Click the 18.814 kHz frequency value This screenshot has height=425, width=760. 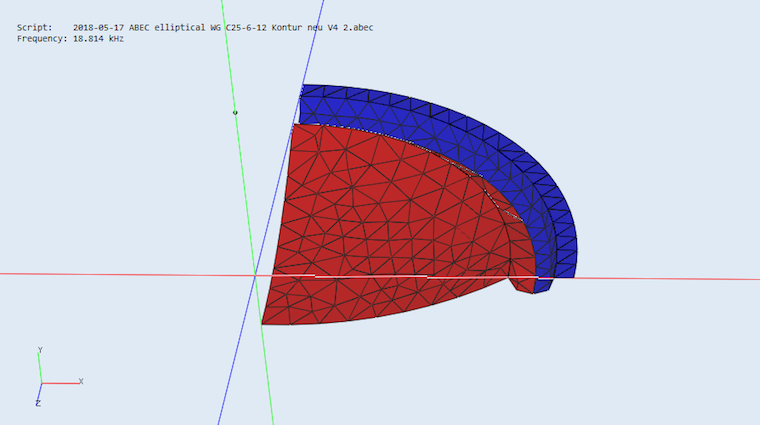click(x=98, y=38)
